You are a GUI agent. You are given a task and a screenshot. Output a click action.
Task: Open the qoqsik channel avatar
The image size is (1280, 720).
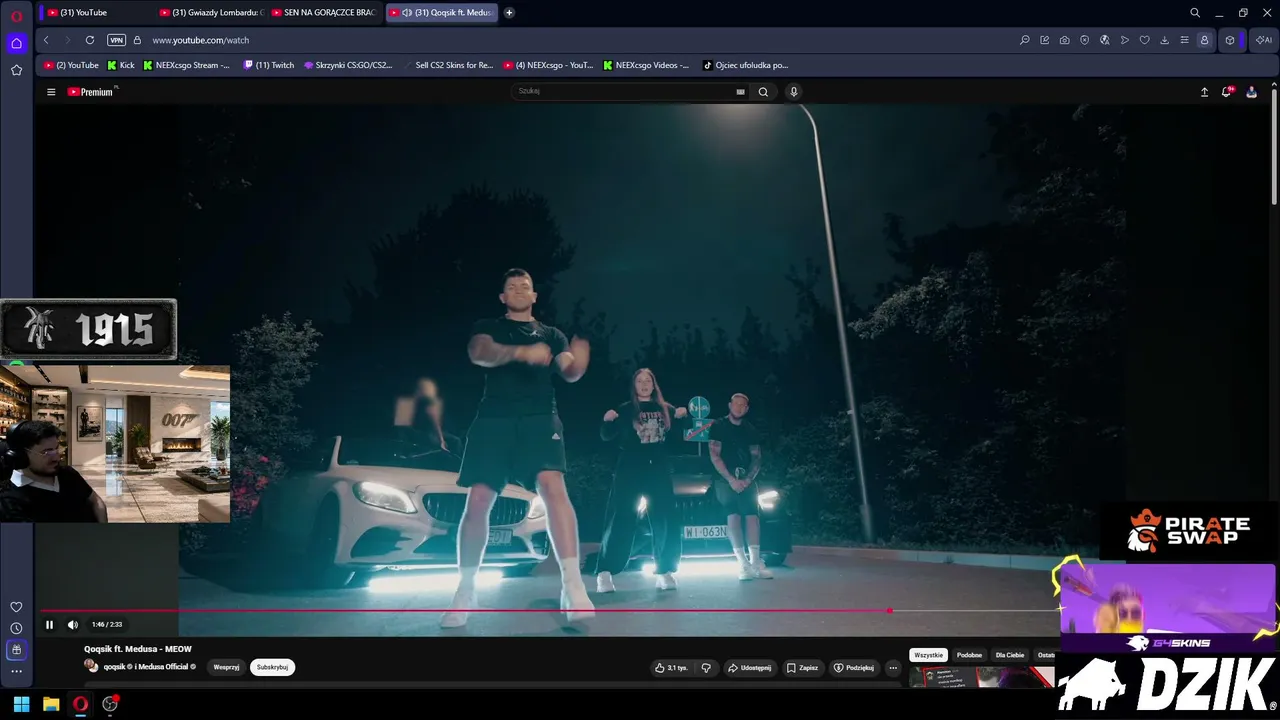pos(91,666)
